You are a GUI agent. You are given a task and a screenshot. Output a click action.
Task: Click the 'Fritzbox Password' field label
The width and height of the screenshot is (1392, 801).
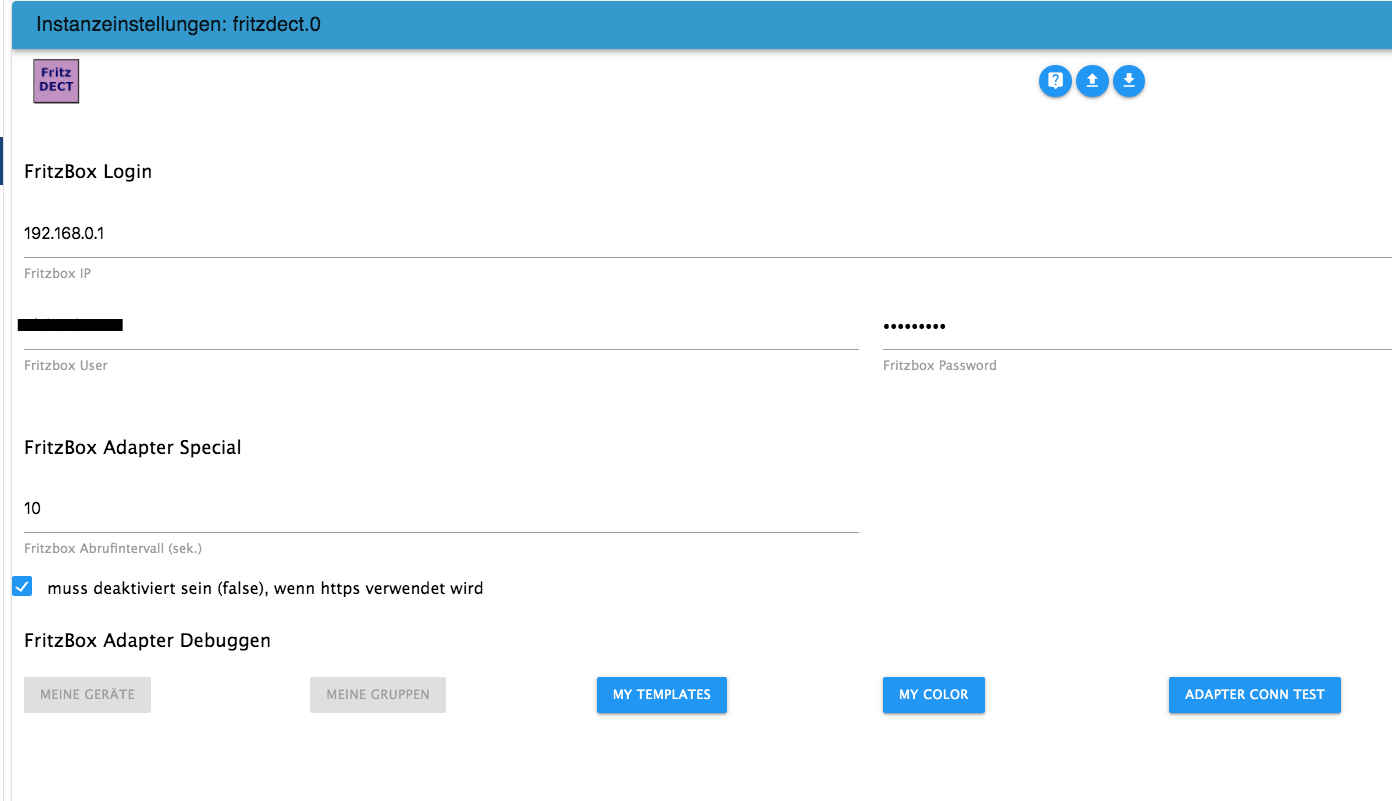[x=940, y=365]
